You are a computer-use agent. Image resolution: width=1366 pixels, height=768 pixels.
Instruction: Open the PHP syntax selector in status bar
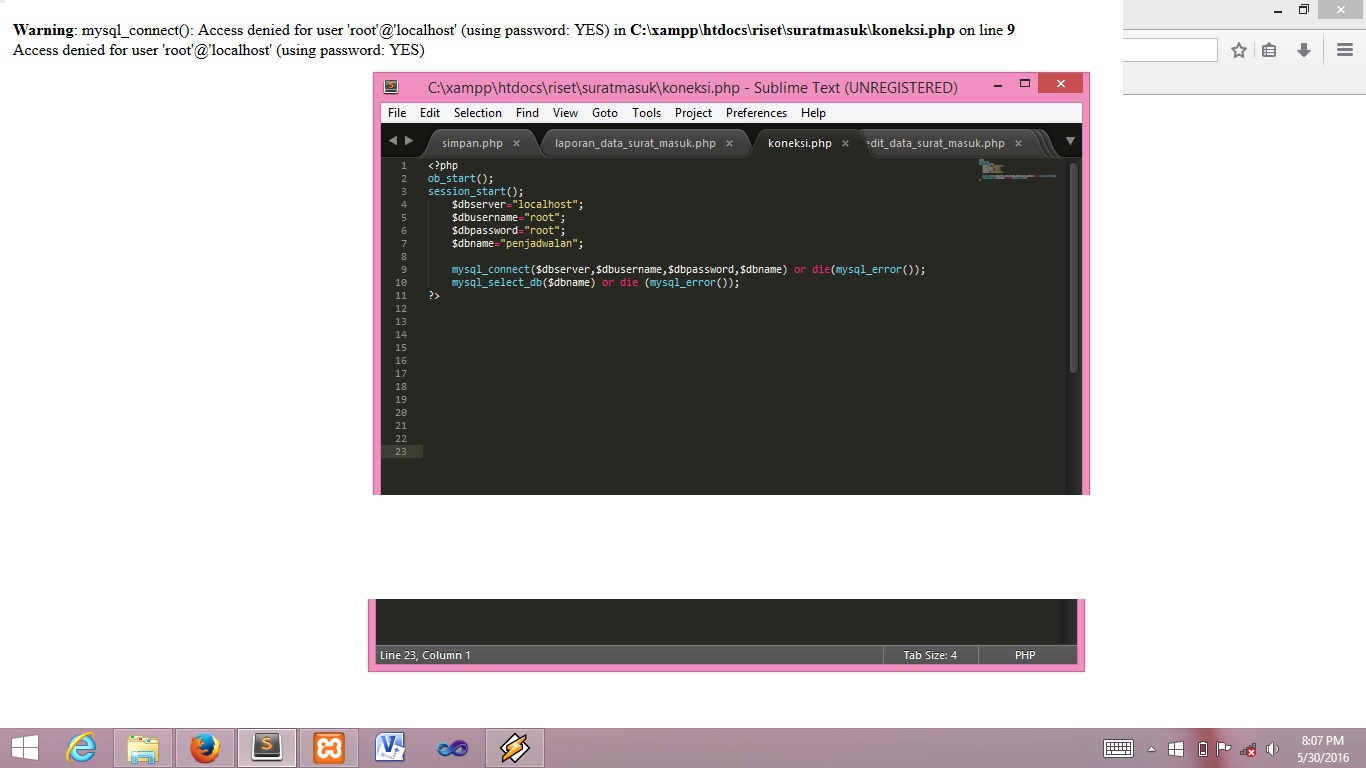click(1025, 655)
